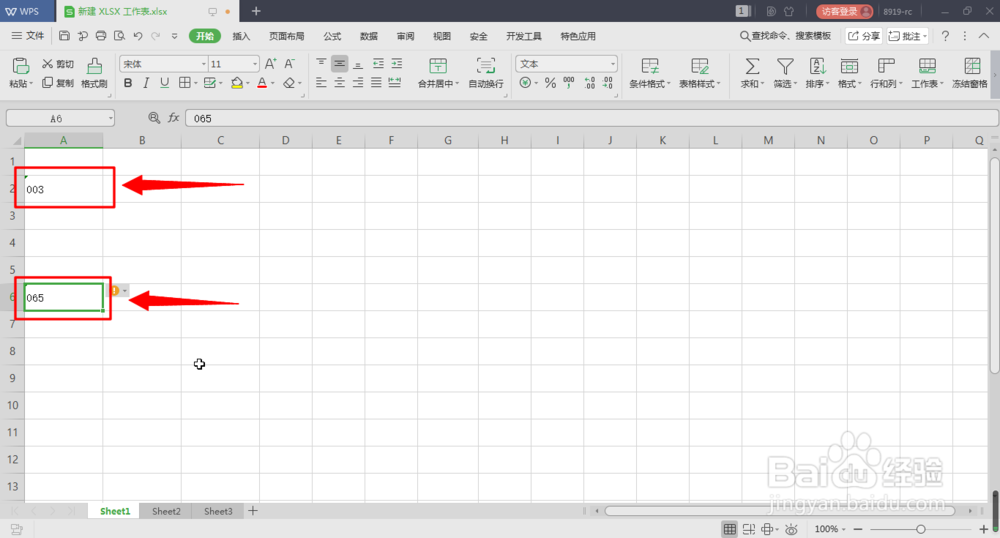Open the 文件 file menu
The image size is (1000, 538).
28,36
